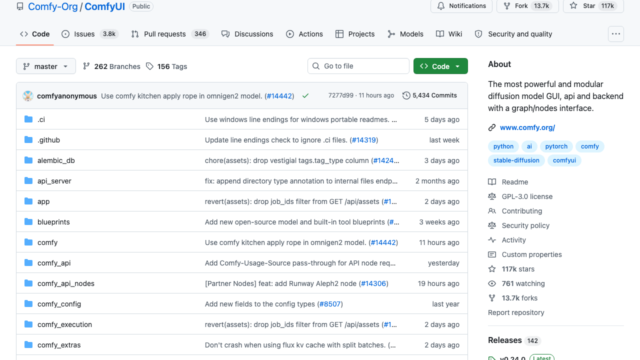The image size is (640, 360).
Task: Open the Notifications button
Action: click(x=461, y=6)
